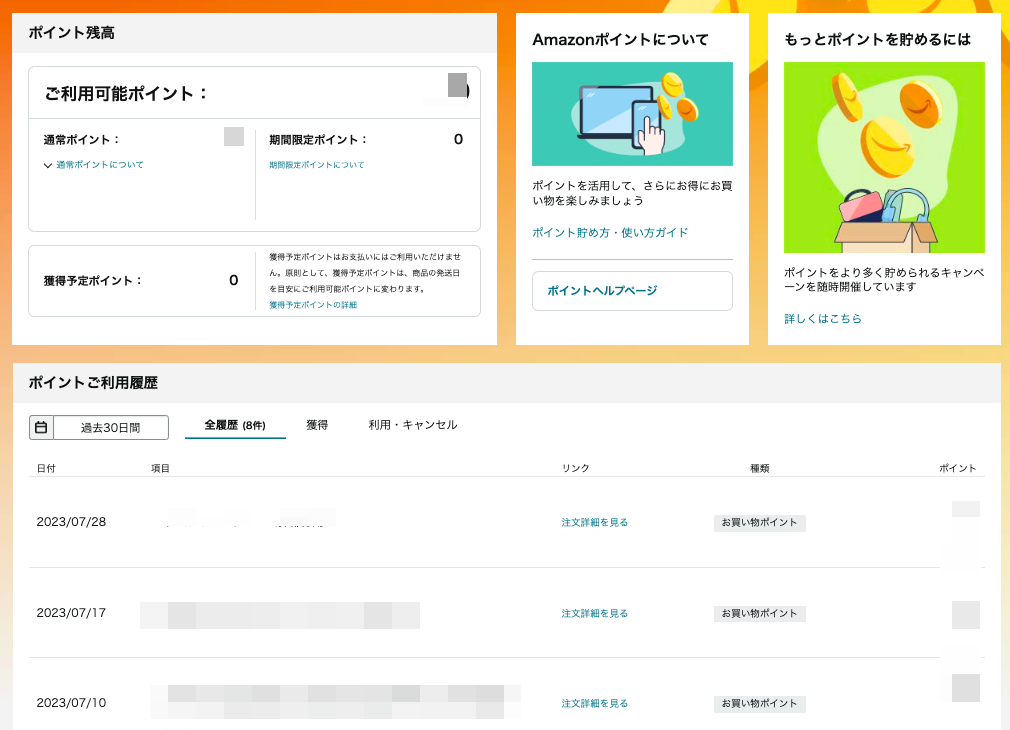This screenshot has width=1010, height=730.
Task: Select the 全履歴 (8件) tab
Action: (x=235, y=425)
